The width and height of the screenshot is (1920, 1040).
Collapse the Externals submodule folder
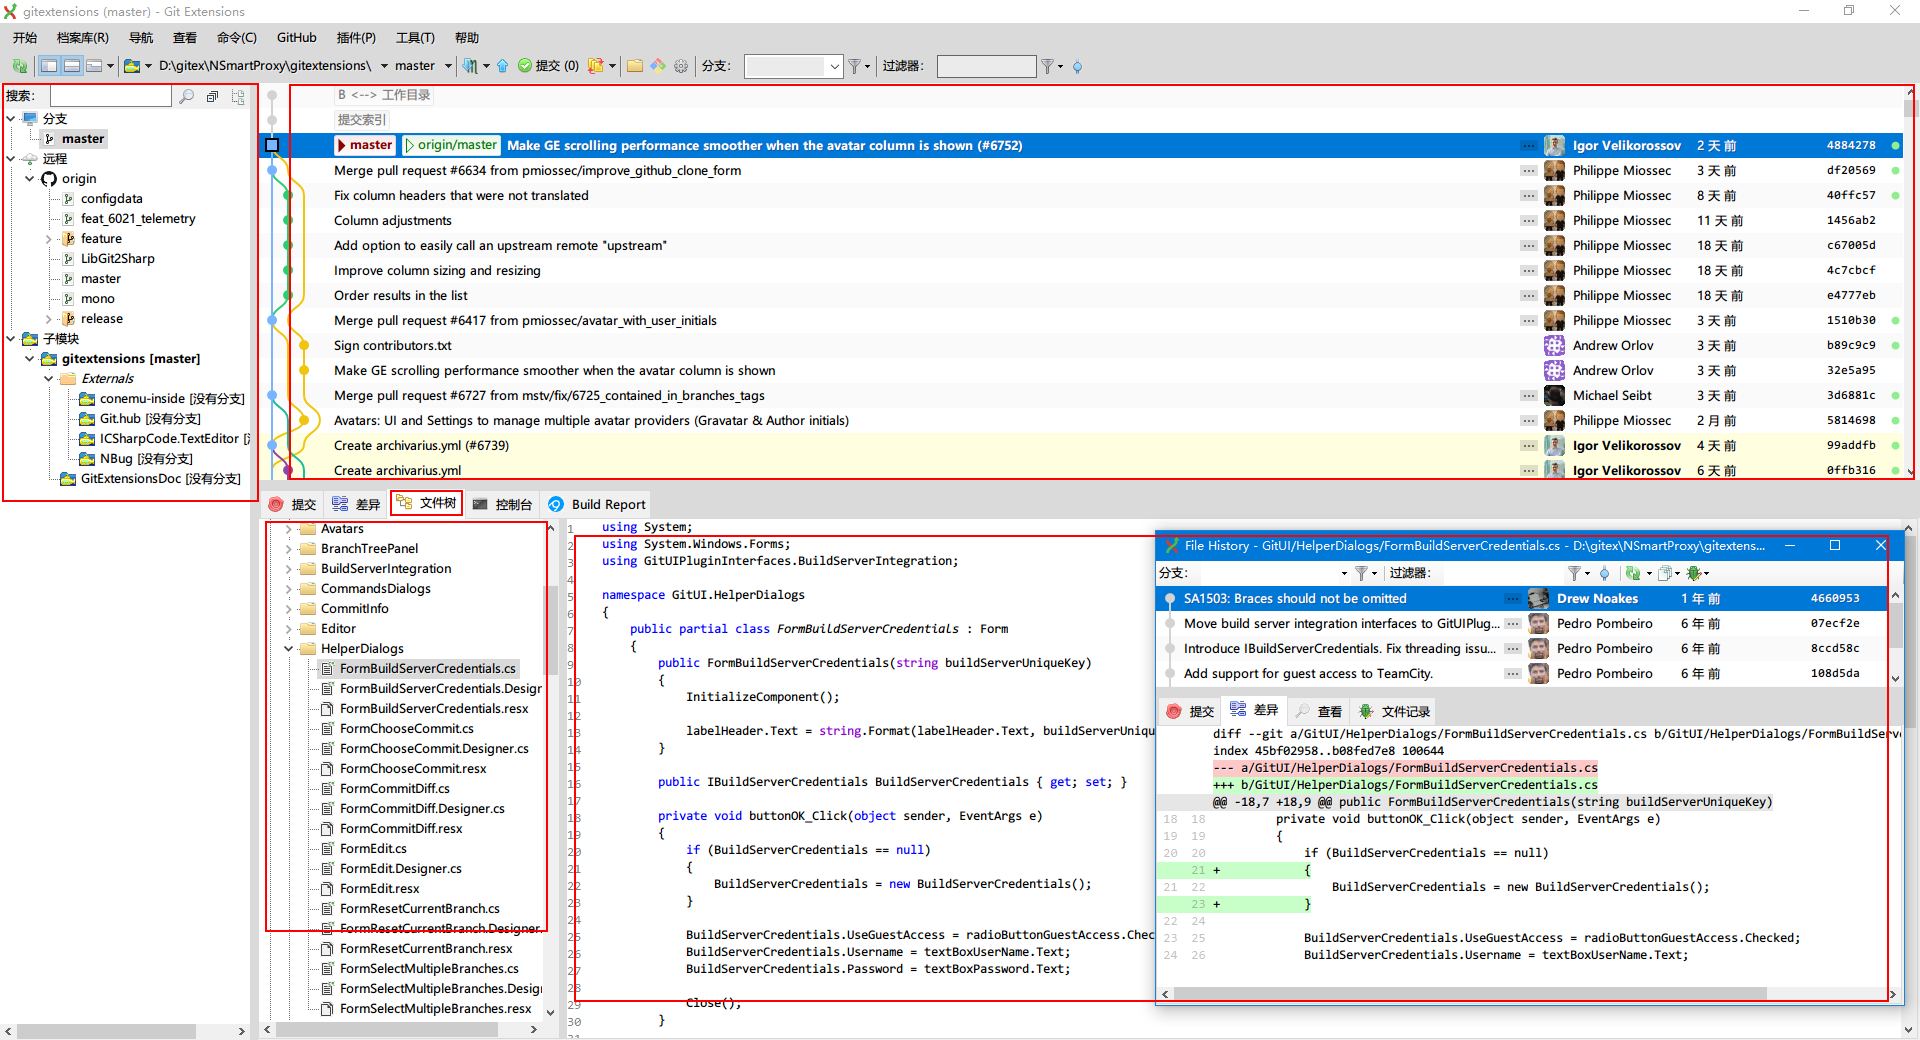49,378
